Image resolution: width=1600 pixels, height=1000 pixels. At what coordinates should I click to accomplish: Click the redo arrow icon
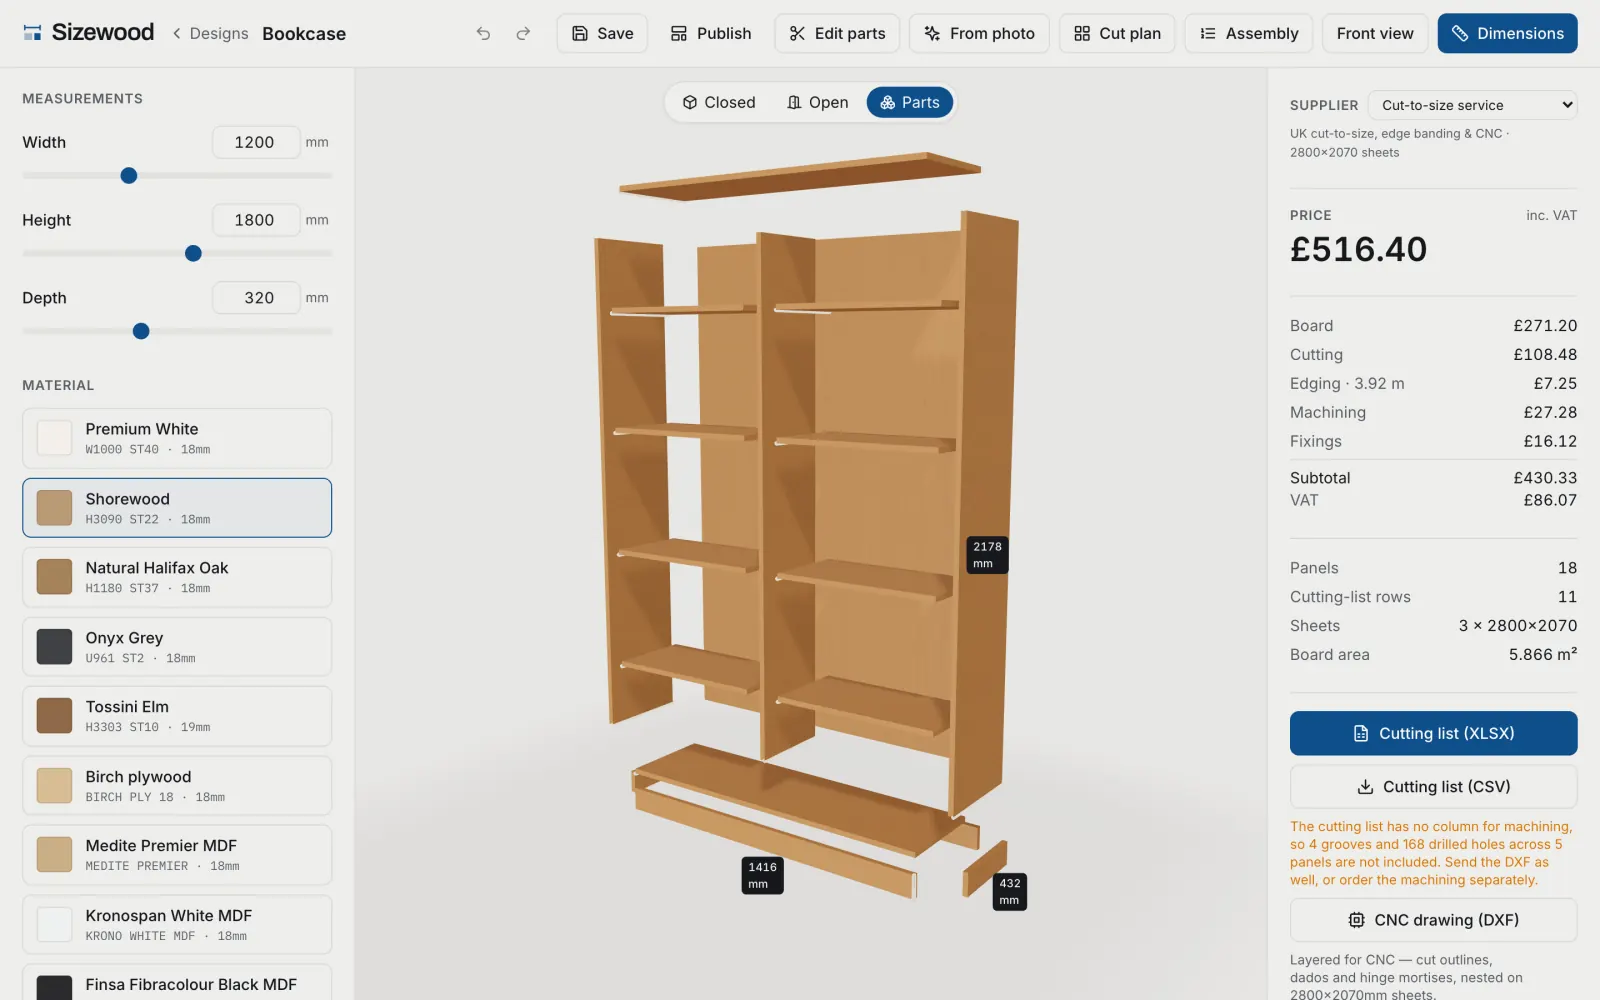tap(523, 33)
